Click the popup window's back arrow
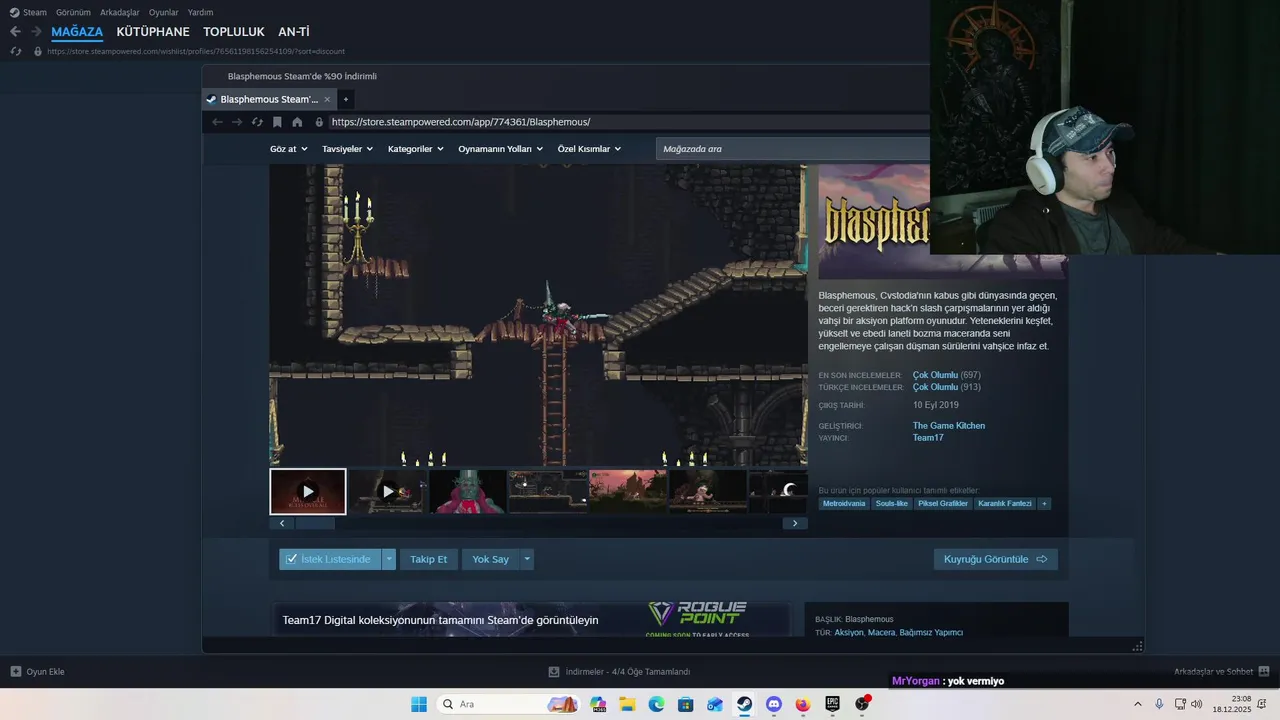This screenshot has width=1280, height=720. point(217,122)
